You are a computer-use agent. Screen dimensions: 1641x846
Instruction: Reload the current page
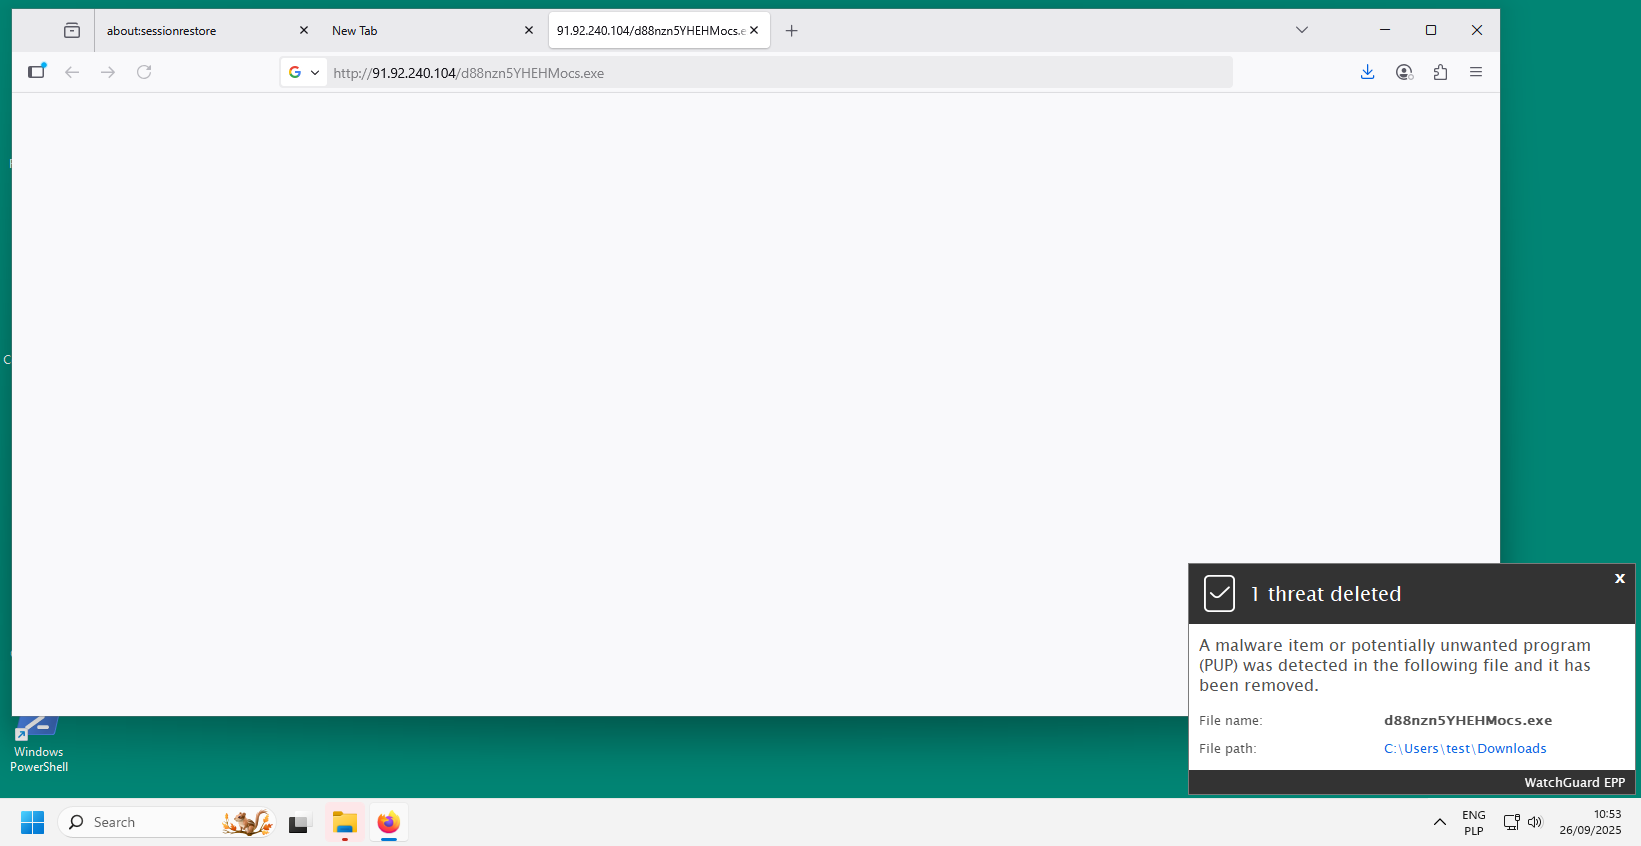[144, 72]
